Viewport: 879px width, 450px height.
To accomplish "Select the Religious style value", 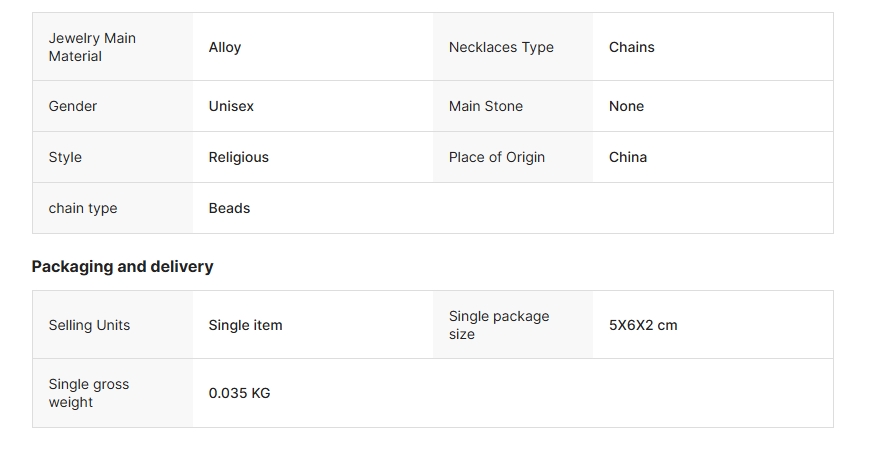I will tap(238, 157).
